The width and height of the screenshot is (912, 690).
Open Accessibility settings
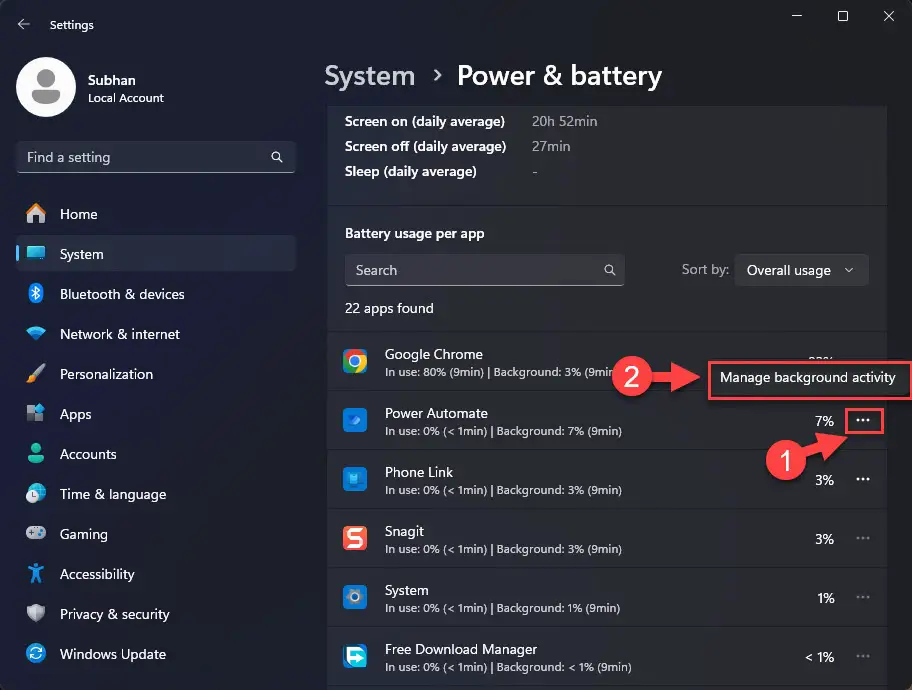156,574
